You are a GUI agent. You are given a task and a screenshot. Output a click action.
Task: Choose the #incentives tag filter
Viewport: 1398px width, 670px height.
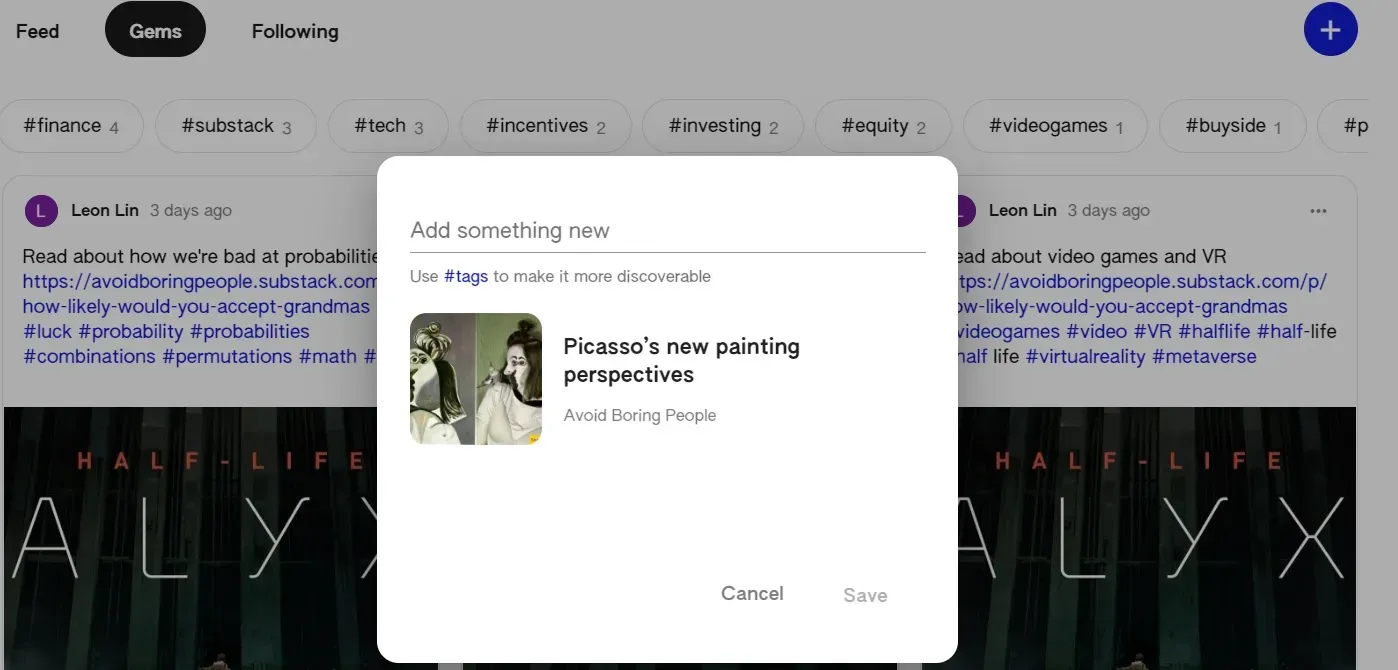546,126
